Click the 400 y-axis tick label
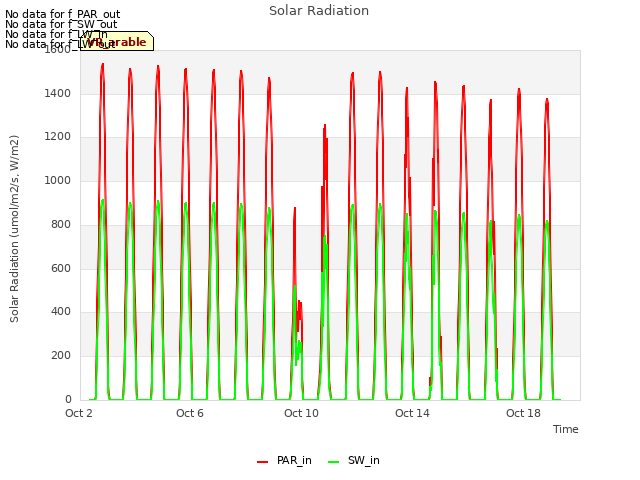640x480 pixels. (61, 311)
